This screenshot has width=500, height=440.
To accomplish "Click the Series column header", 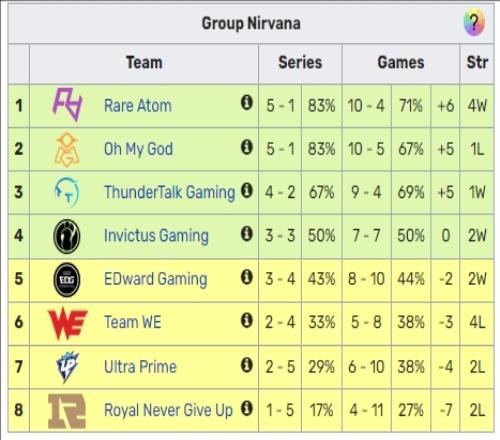I will pyautogui.click(x=300, y=62).
